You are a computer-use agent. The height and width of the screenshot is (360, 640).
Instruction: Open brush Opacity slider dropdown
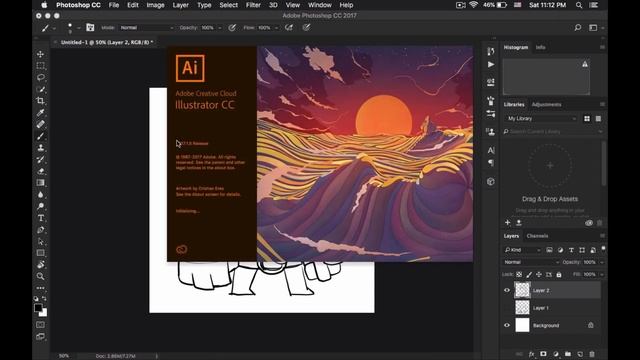pyautogui.click(x=220, y=28)
